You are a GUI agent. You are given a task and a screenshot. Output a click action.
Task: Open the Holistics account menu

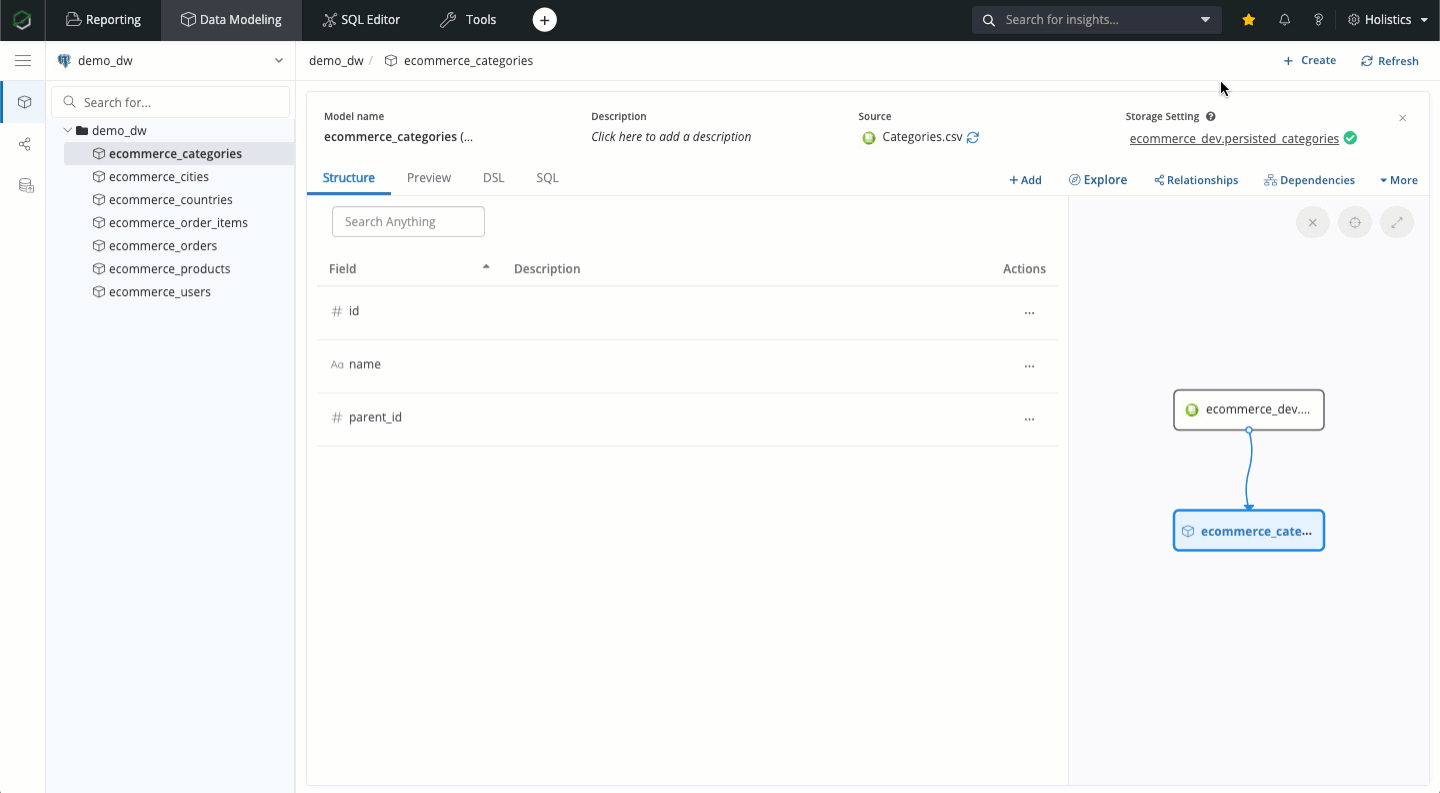1388,20
